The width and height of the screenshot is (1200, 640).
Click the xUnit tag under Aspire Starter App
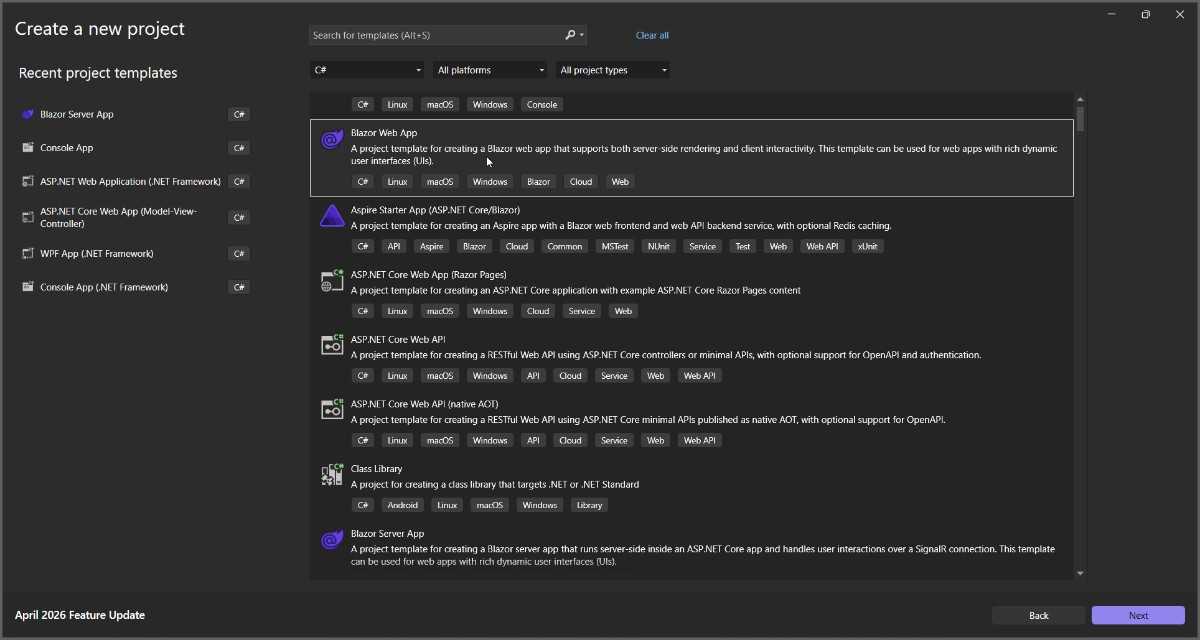866,246
